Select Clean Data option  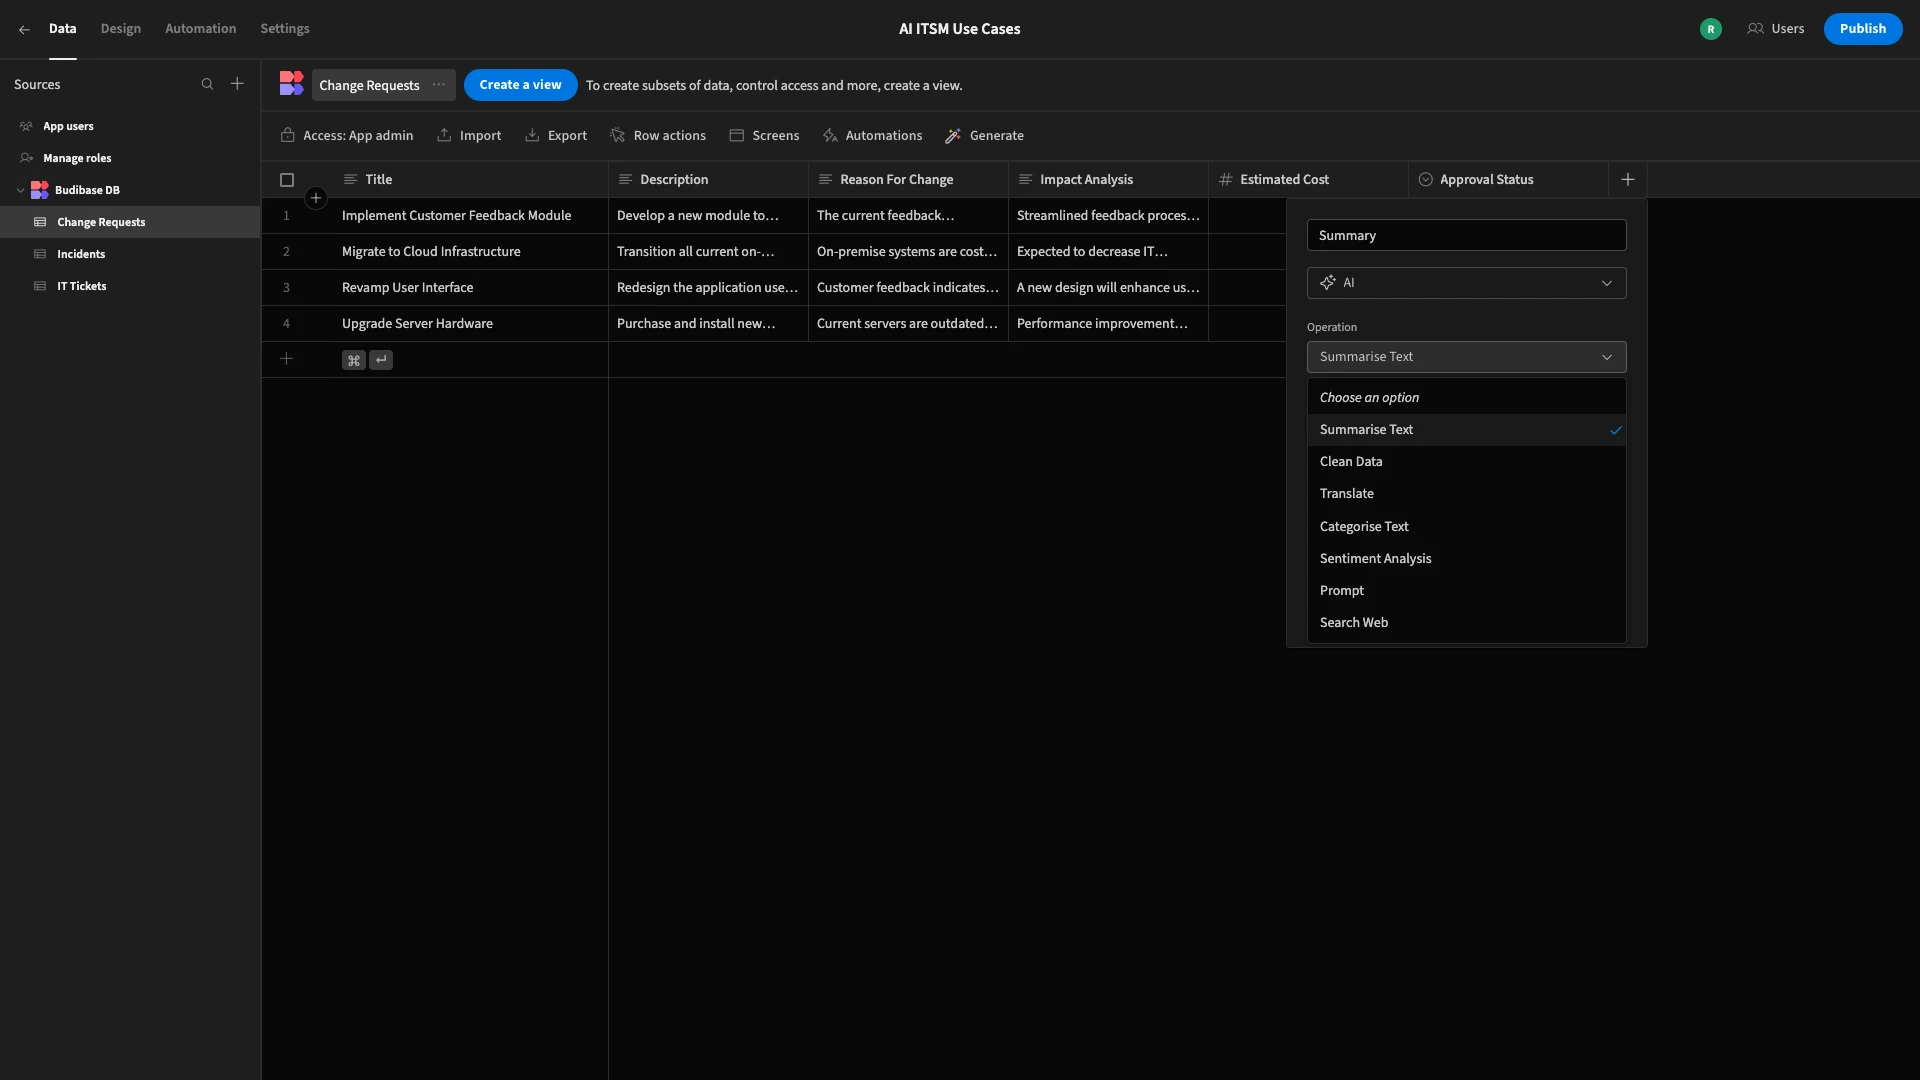(x=1466, y=462)
